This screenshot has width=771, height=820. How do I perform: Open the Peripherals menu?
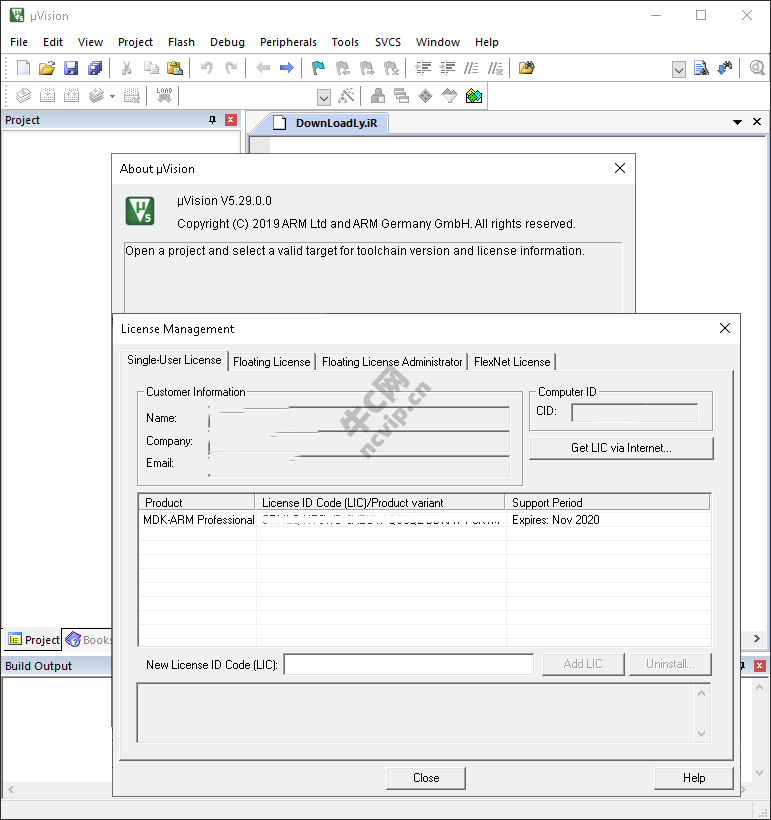pyautogui.click(x=288, y=42)
